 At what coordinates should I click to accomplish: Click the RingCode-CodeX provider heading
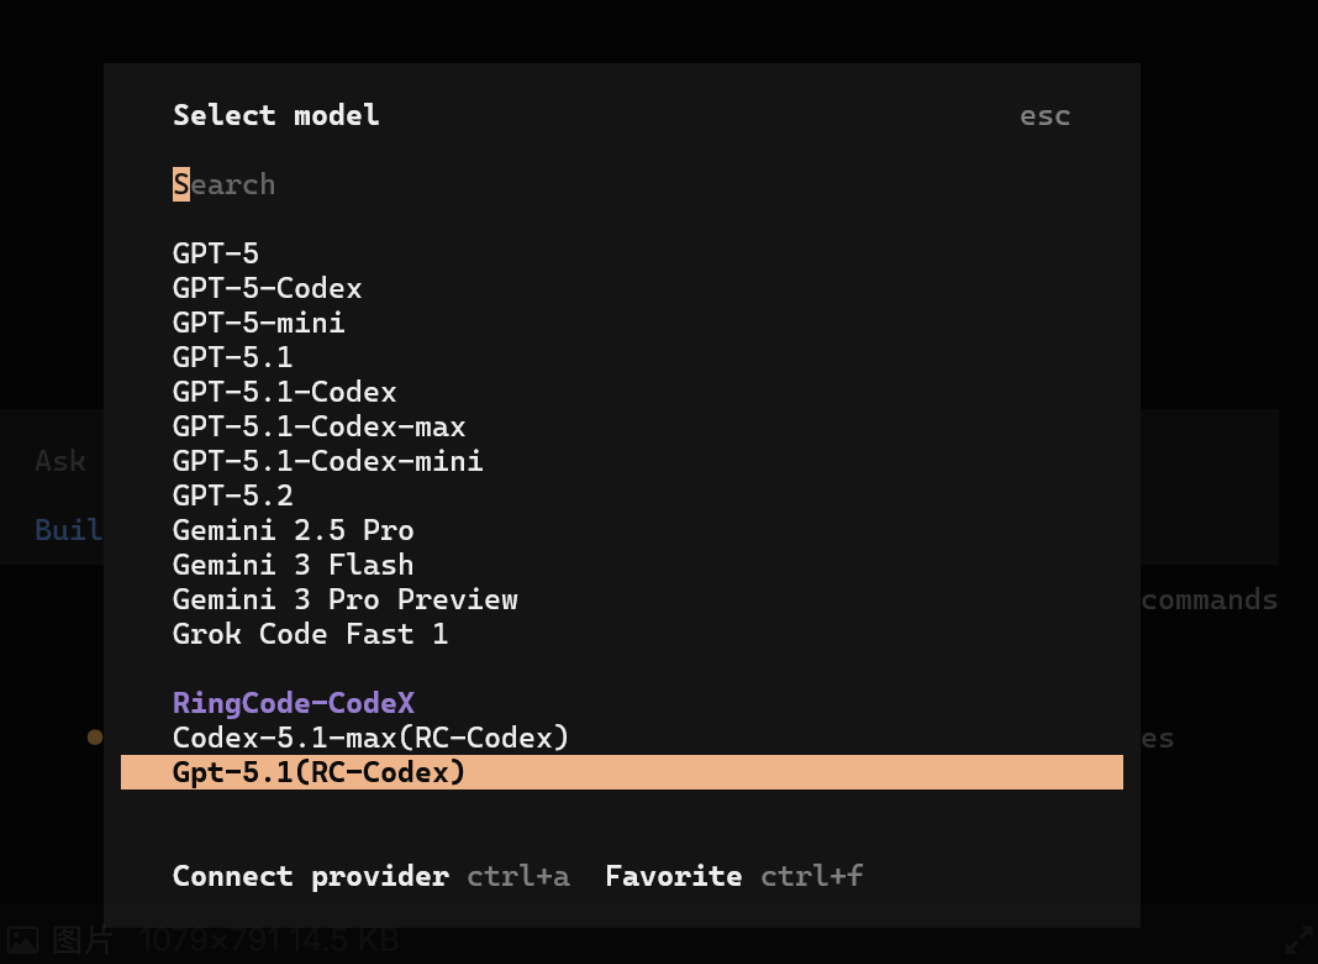pyautogui.click(x=293, y=702)
